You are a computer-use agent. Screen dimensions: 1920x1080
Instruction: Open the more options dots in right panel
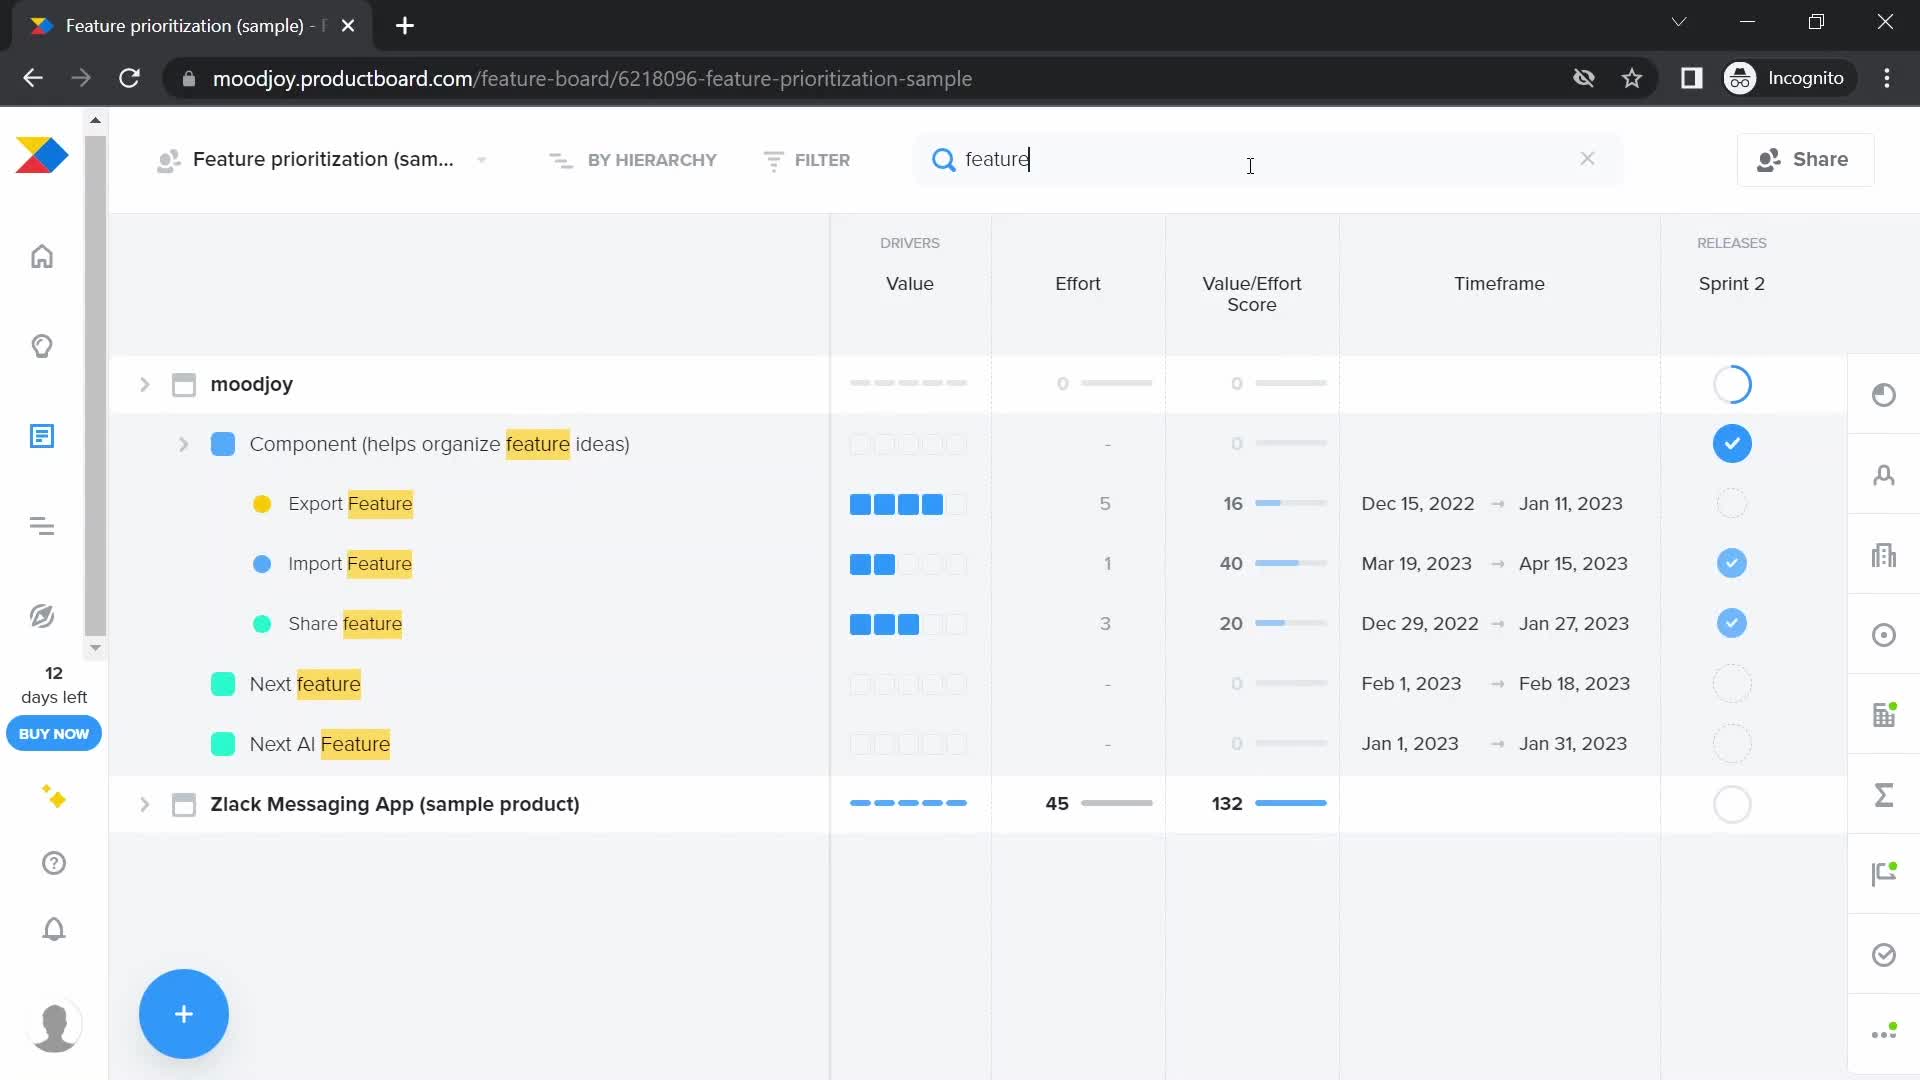tap(1884, 1033)
